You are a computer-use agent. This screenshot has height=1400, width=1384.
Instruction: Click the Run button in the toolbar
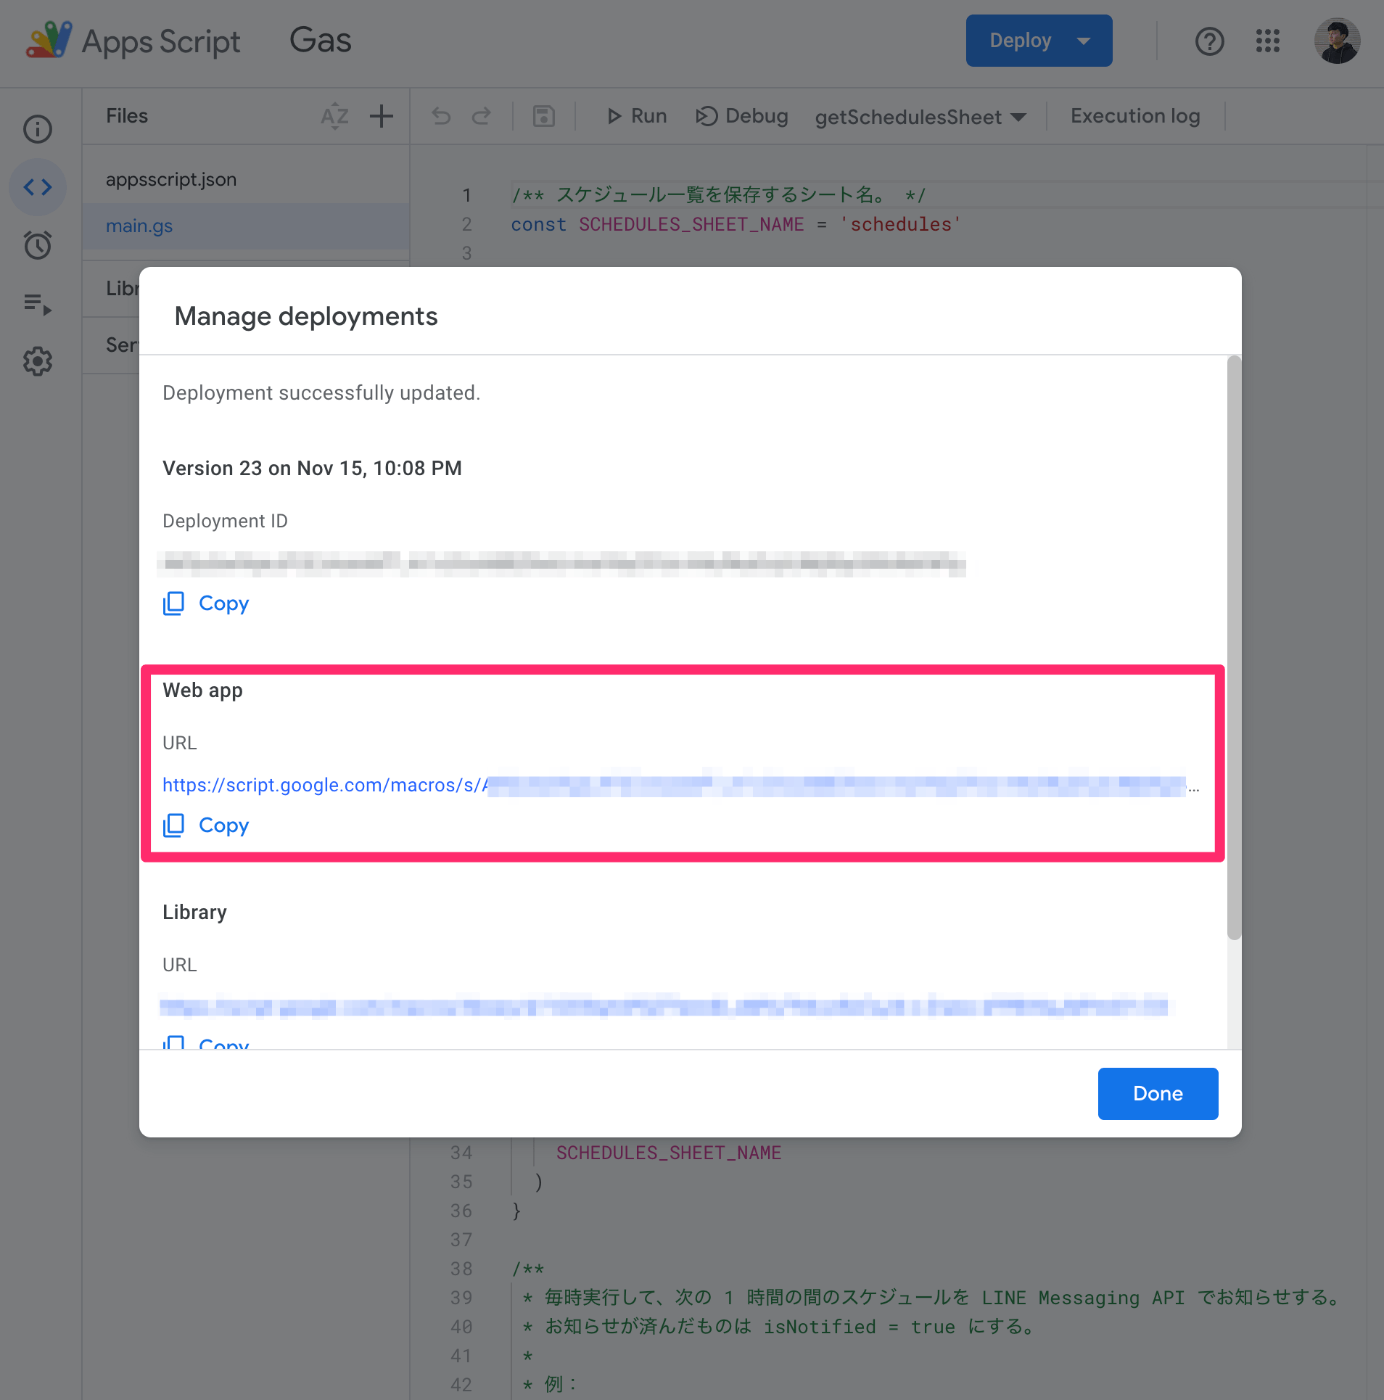(x=636, y=115)
